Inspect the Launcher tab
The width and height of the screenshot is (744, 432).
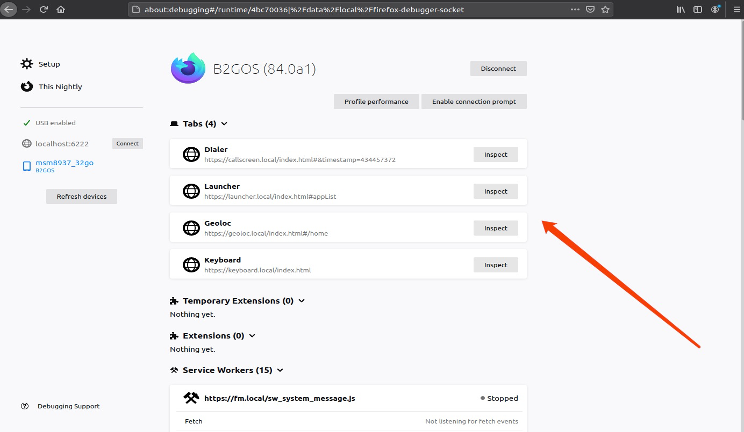[495, 191]
